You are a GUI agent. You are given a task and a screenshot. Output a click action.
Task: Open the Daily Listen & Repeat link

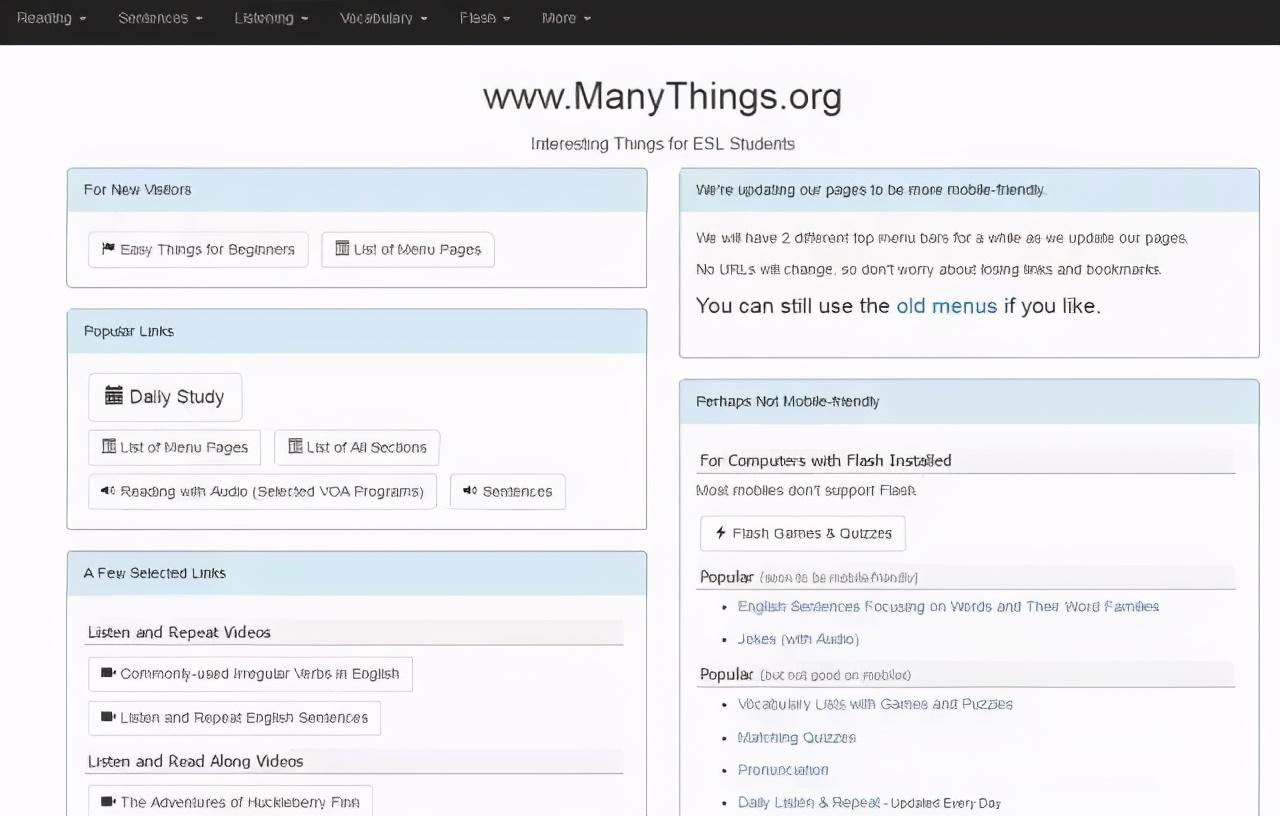coord(809,802)
